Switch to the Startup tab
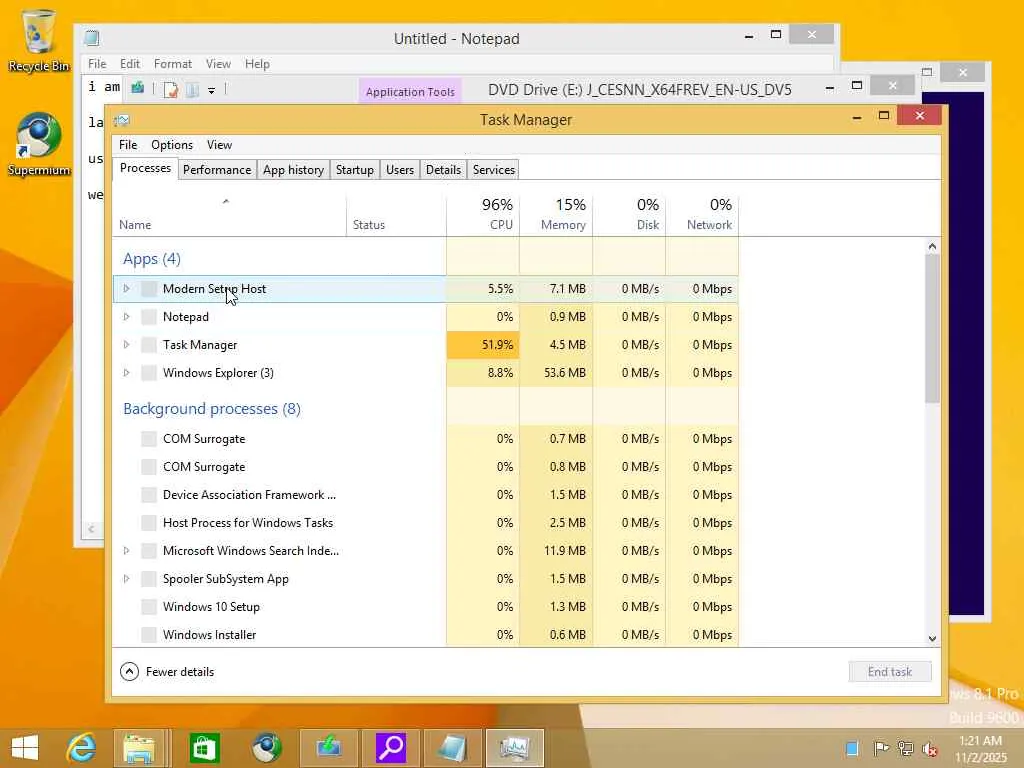The height and width of the screenshot is (768, 1024). (x=355, y=170)
